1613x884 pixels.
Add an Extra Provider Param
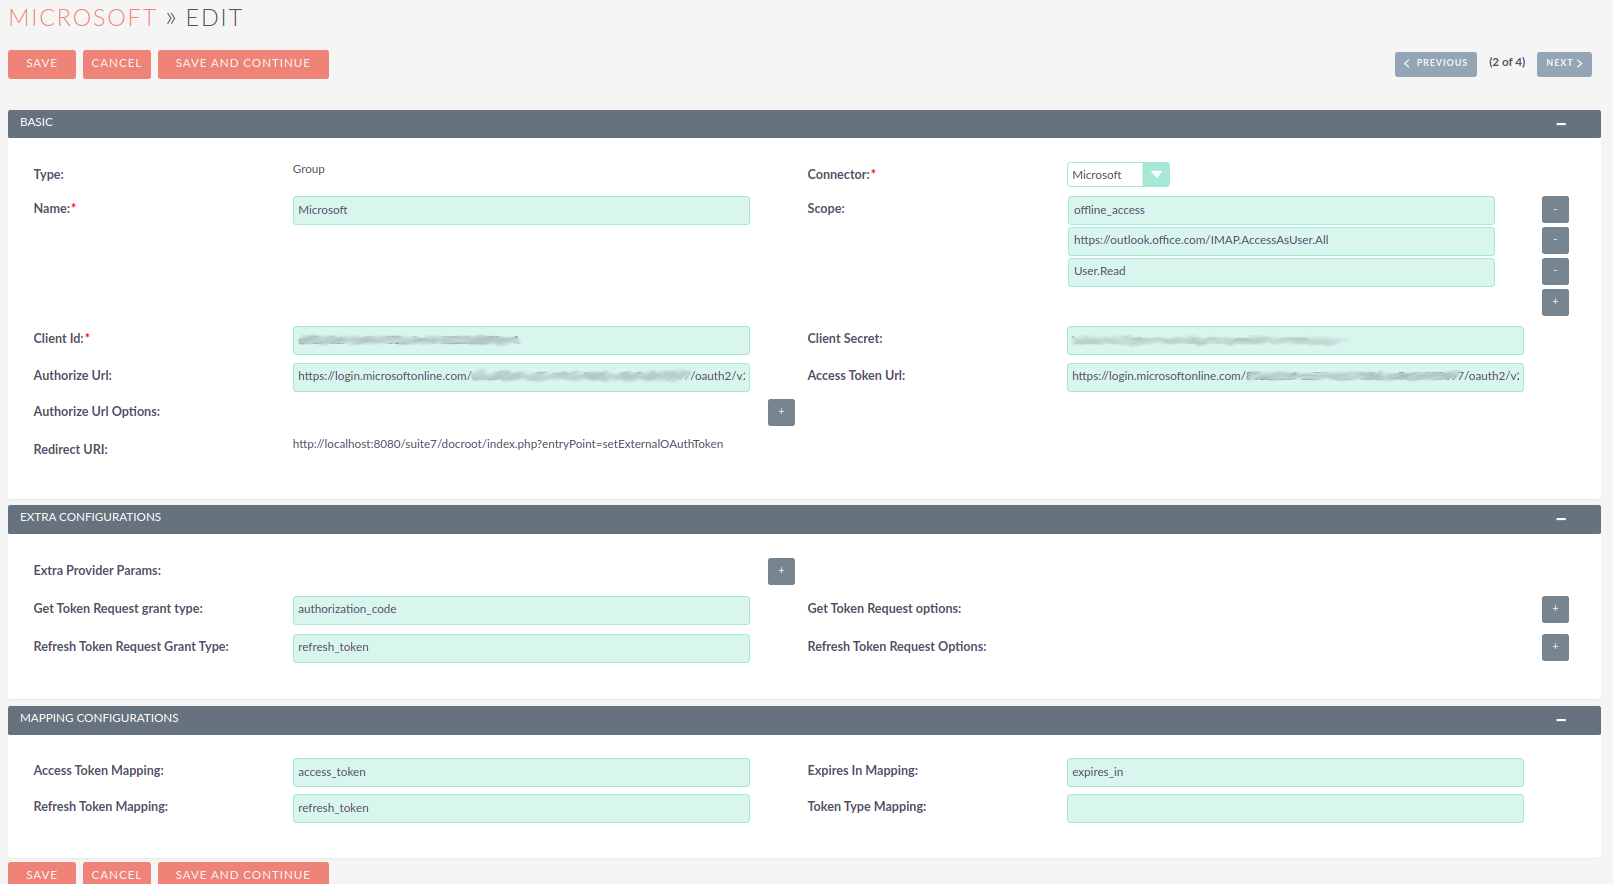tap(781, 571)
